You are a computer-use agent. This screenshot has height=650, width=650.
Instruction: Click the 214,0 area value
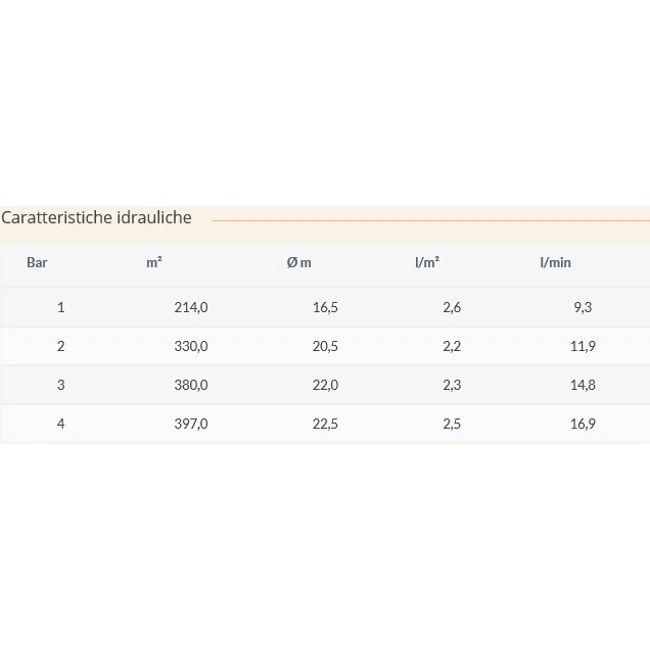(191, 307)
